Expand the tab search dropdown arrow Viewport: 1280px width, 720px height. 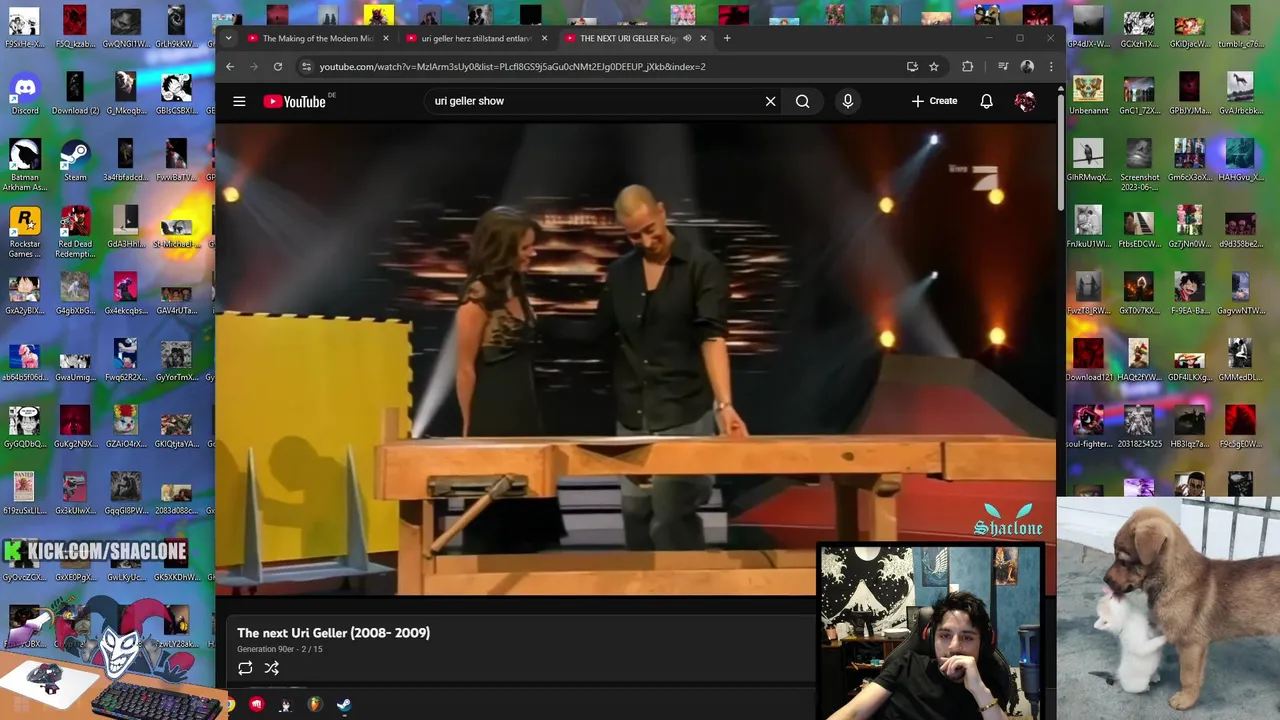[228, 38]
